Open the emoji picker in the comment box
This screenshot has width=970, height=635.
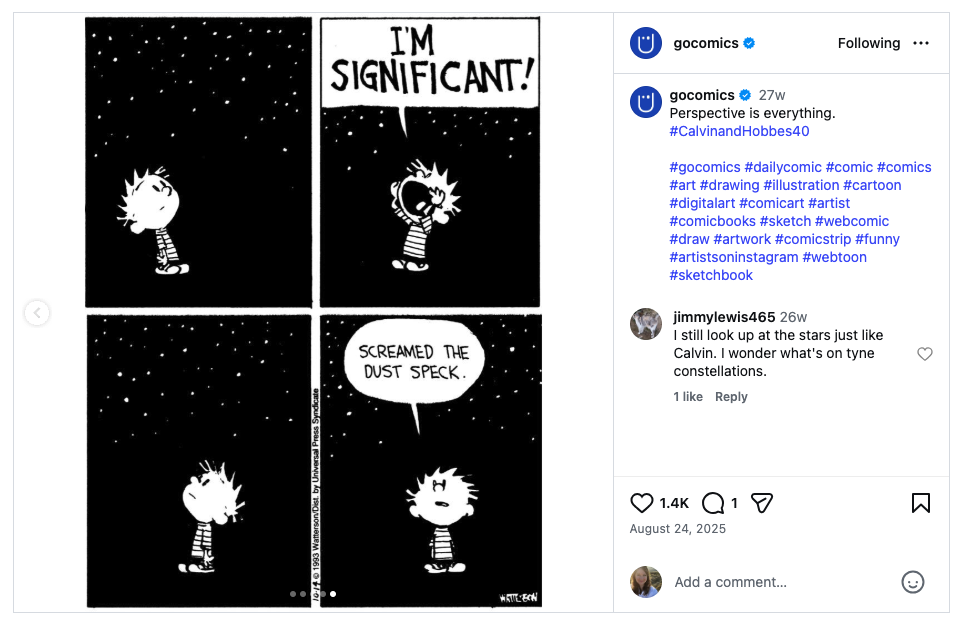click(913, 582)
